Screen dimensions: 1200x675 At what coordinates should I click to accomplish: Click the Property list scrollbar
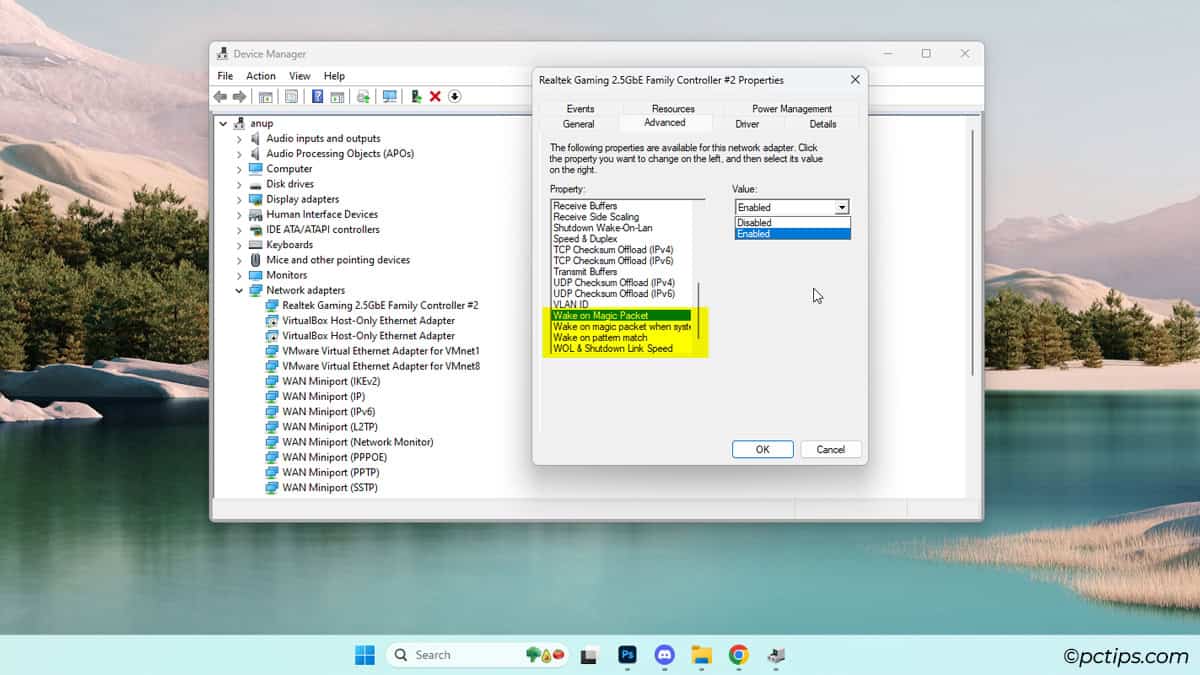699,310
